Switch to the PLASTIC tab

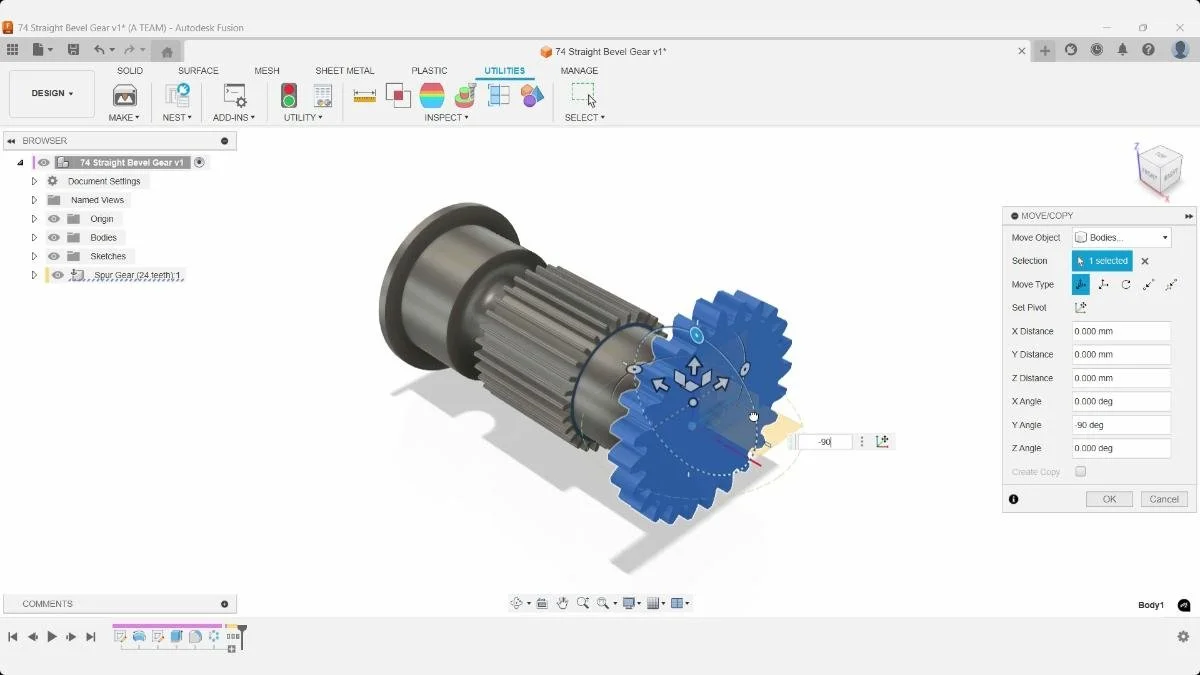(429, 71)
